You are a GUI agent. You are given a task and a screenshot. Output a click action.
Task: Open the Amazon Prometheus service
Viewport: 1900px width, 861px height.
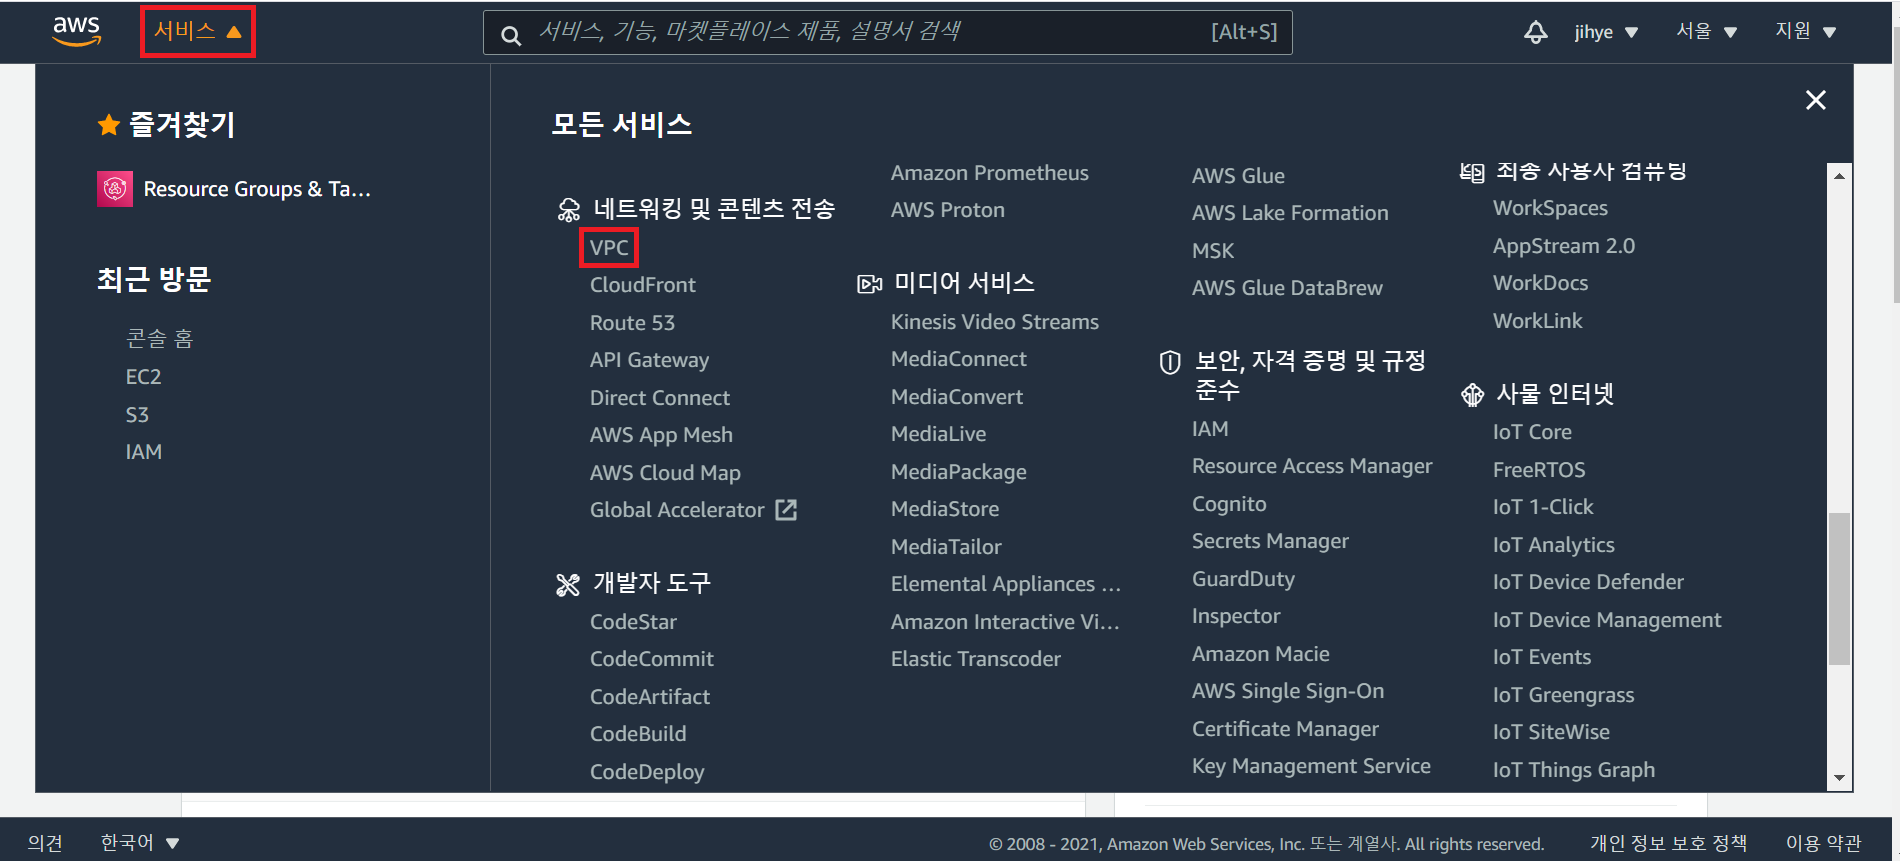[990, 173]
